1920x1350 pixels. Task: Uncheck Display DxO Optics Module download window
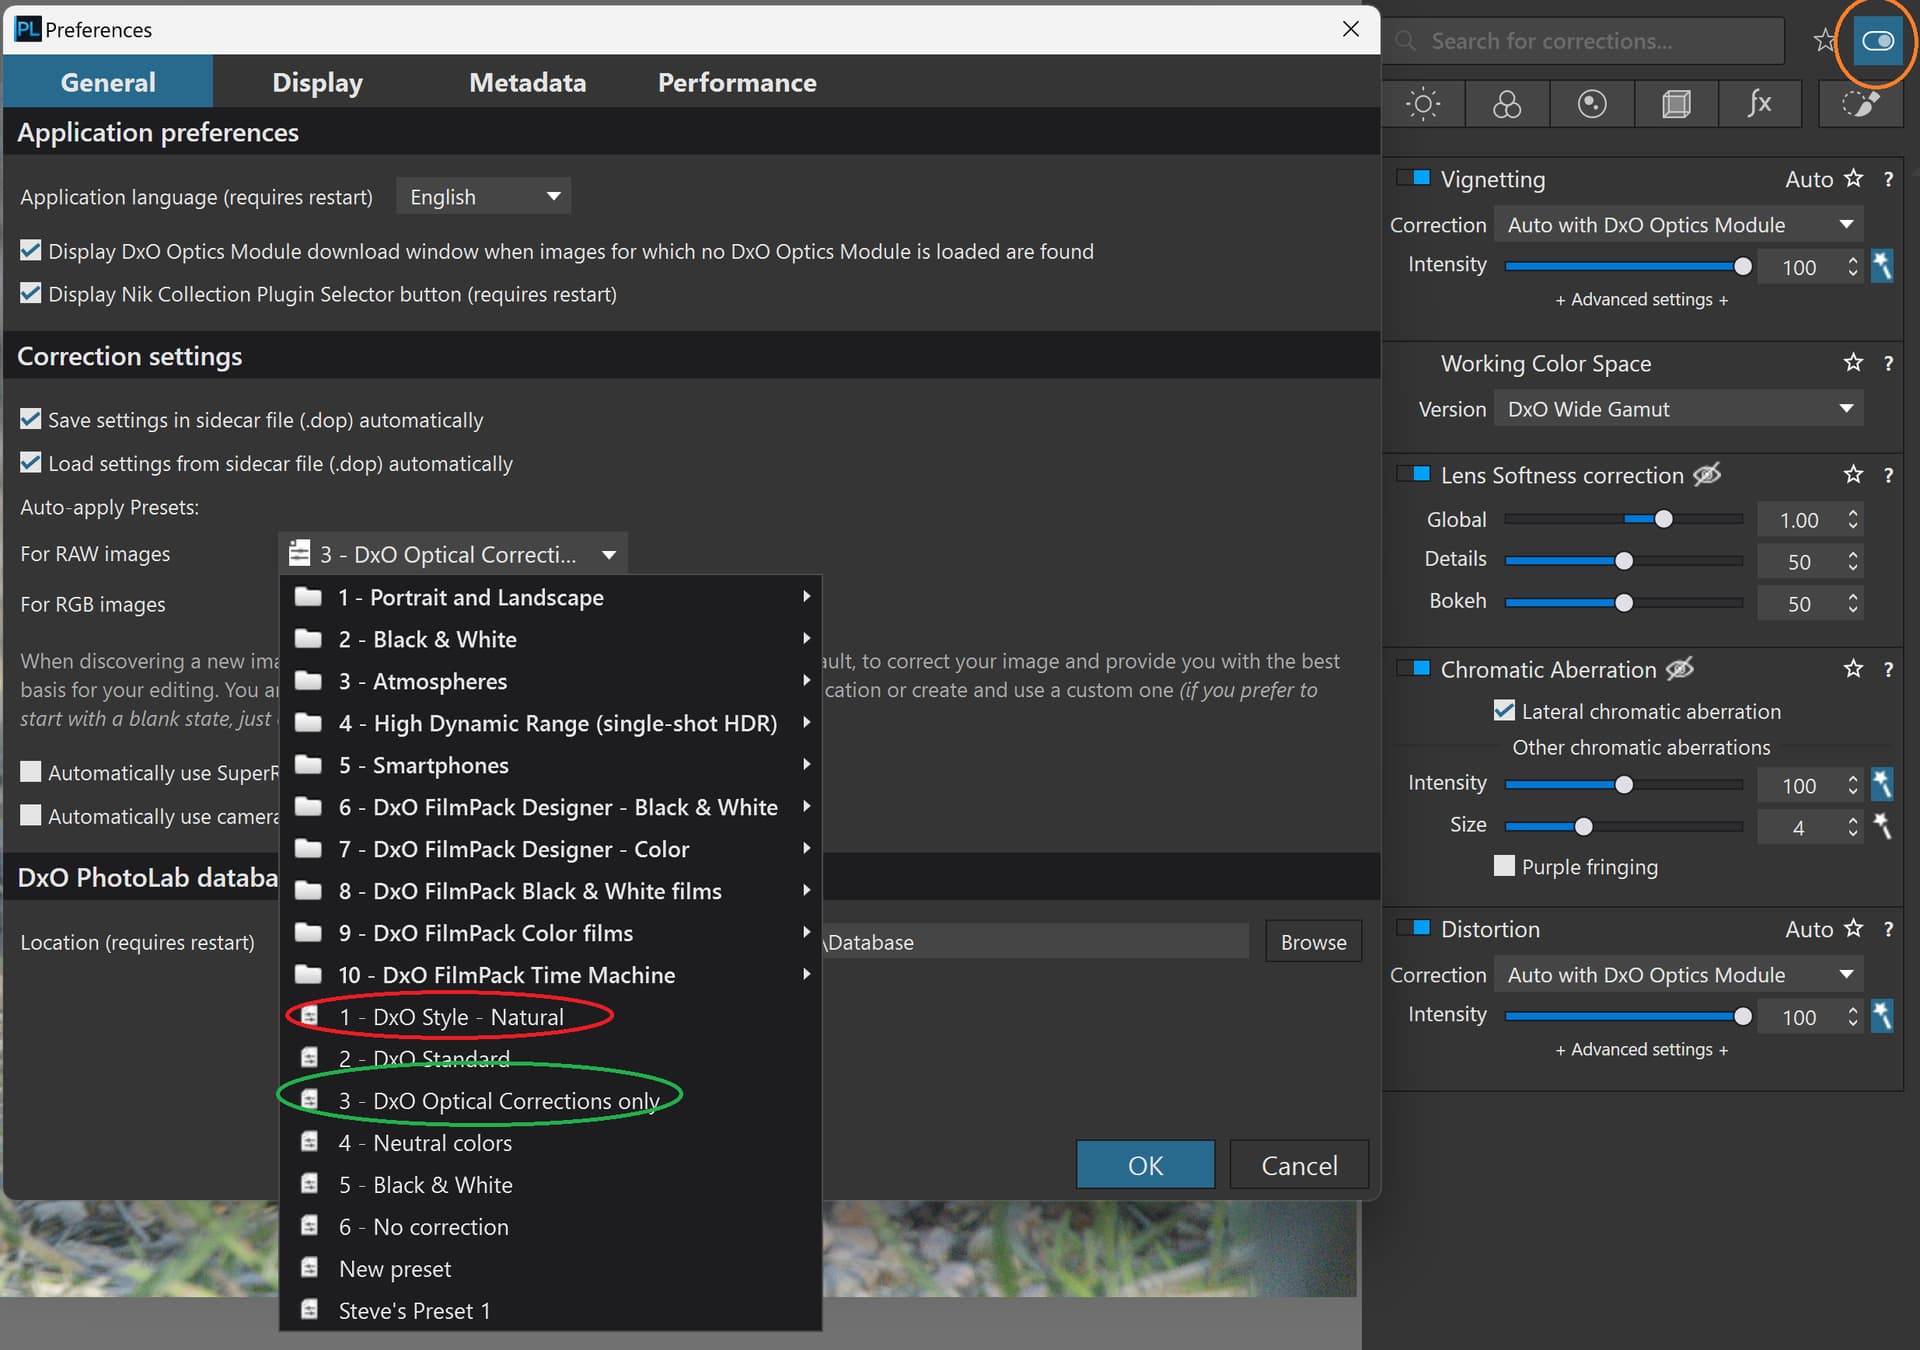coord(31,250)
